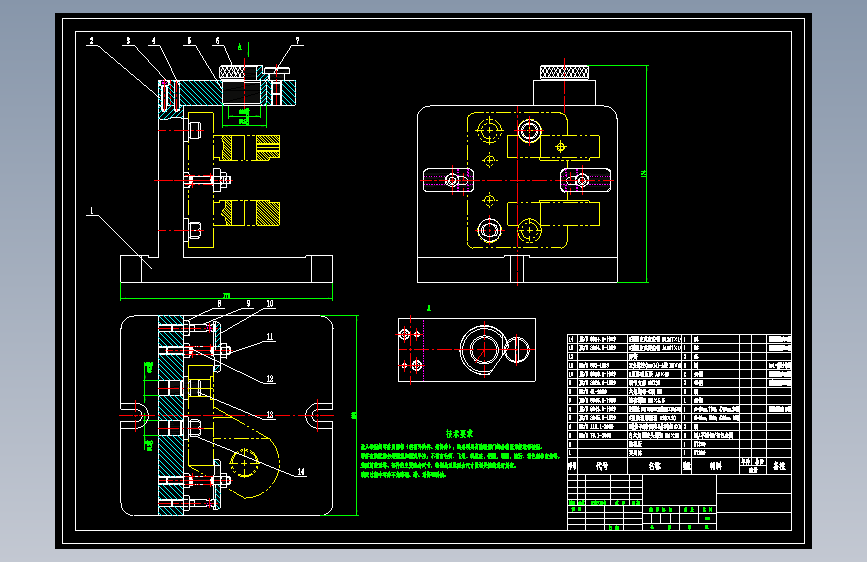Click the part balloon number 8
The image size is (867, 562).
coord(220,304)
